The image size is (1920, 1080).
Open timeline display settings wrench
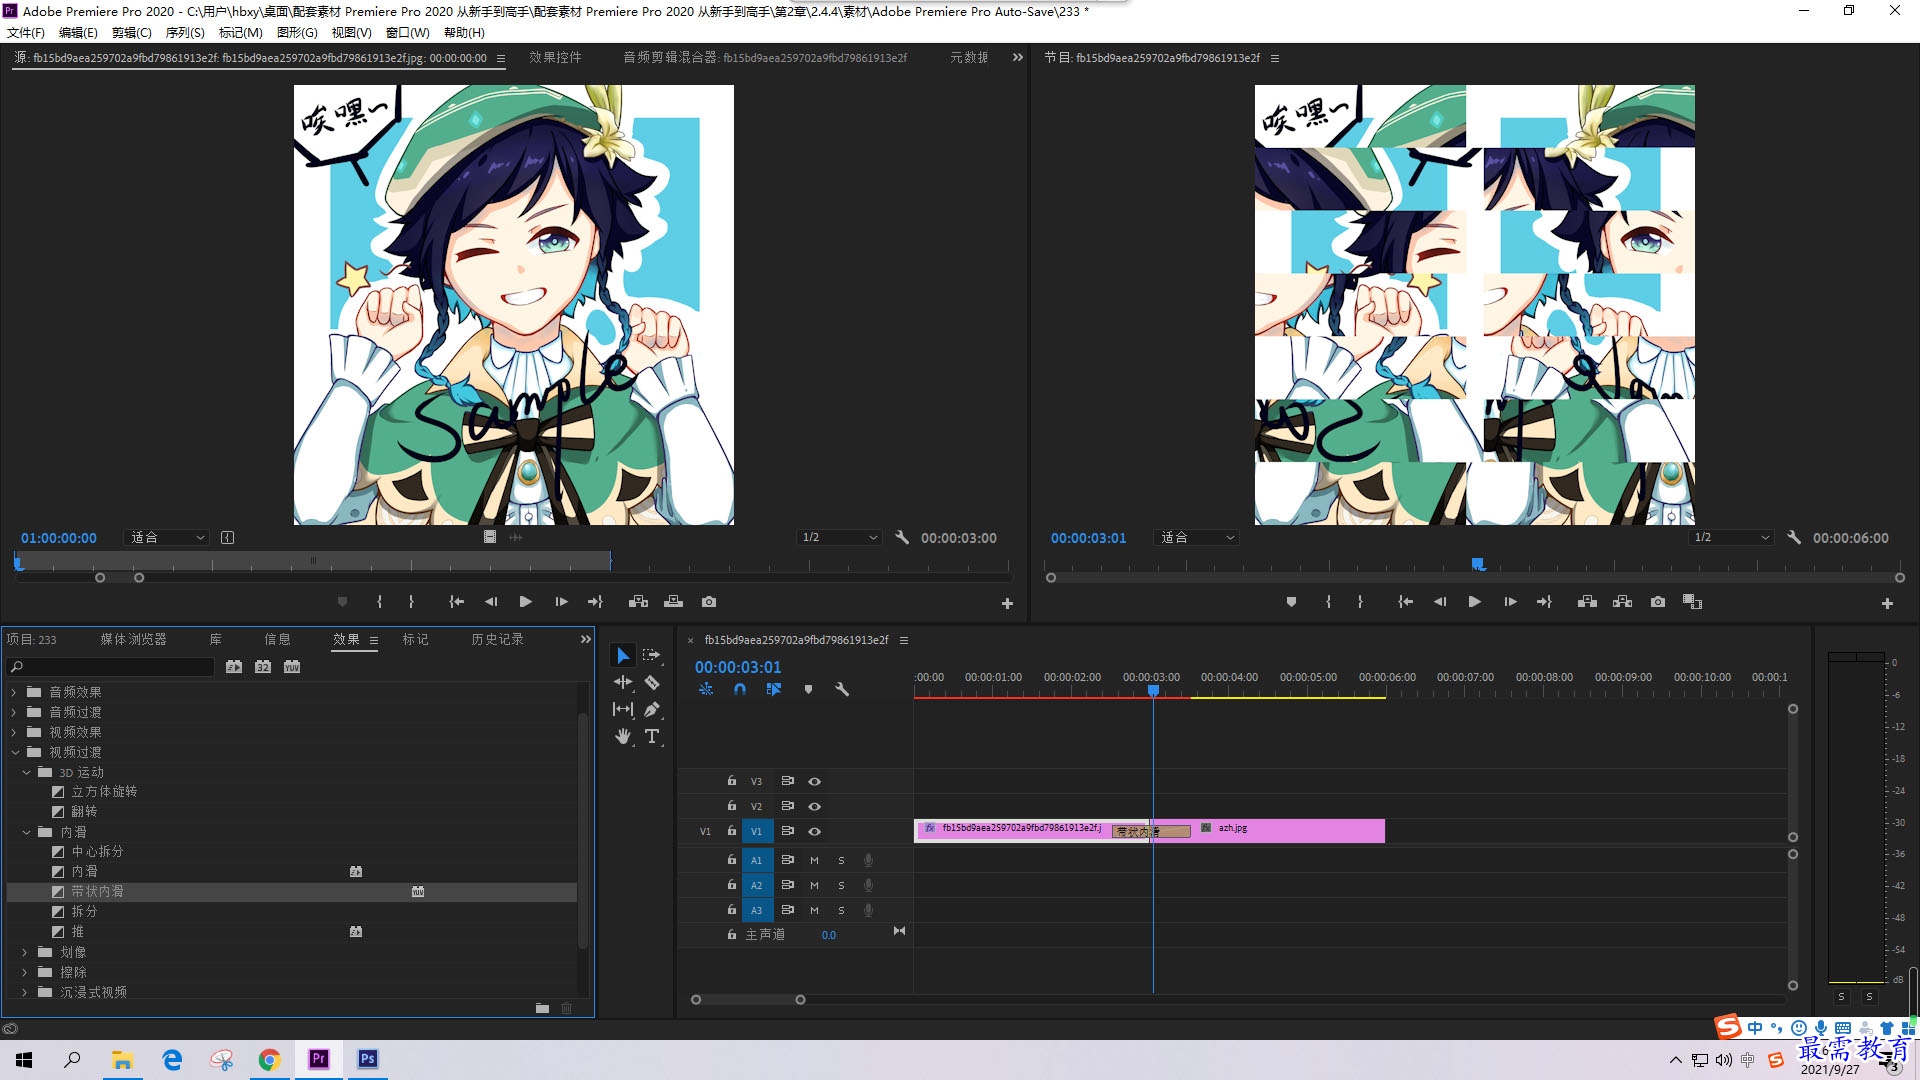(x=842, y=689)
